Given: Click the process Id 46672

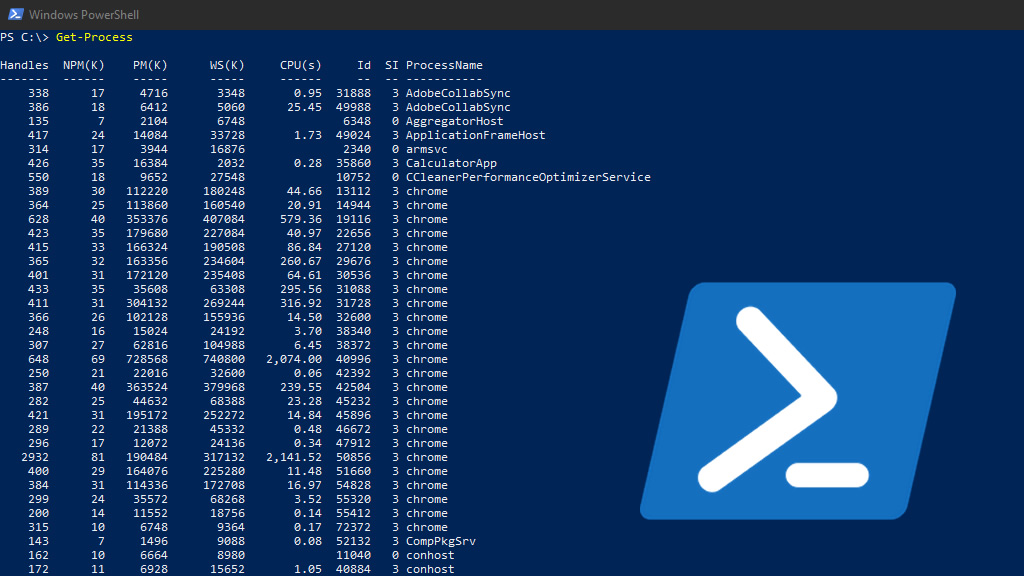Looking at the screenshot, I should (x=353, y=429).
